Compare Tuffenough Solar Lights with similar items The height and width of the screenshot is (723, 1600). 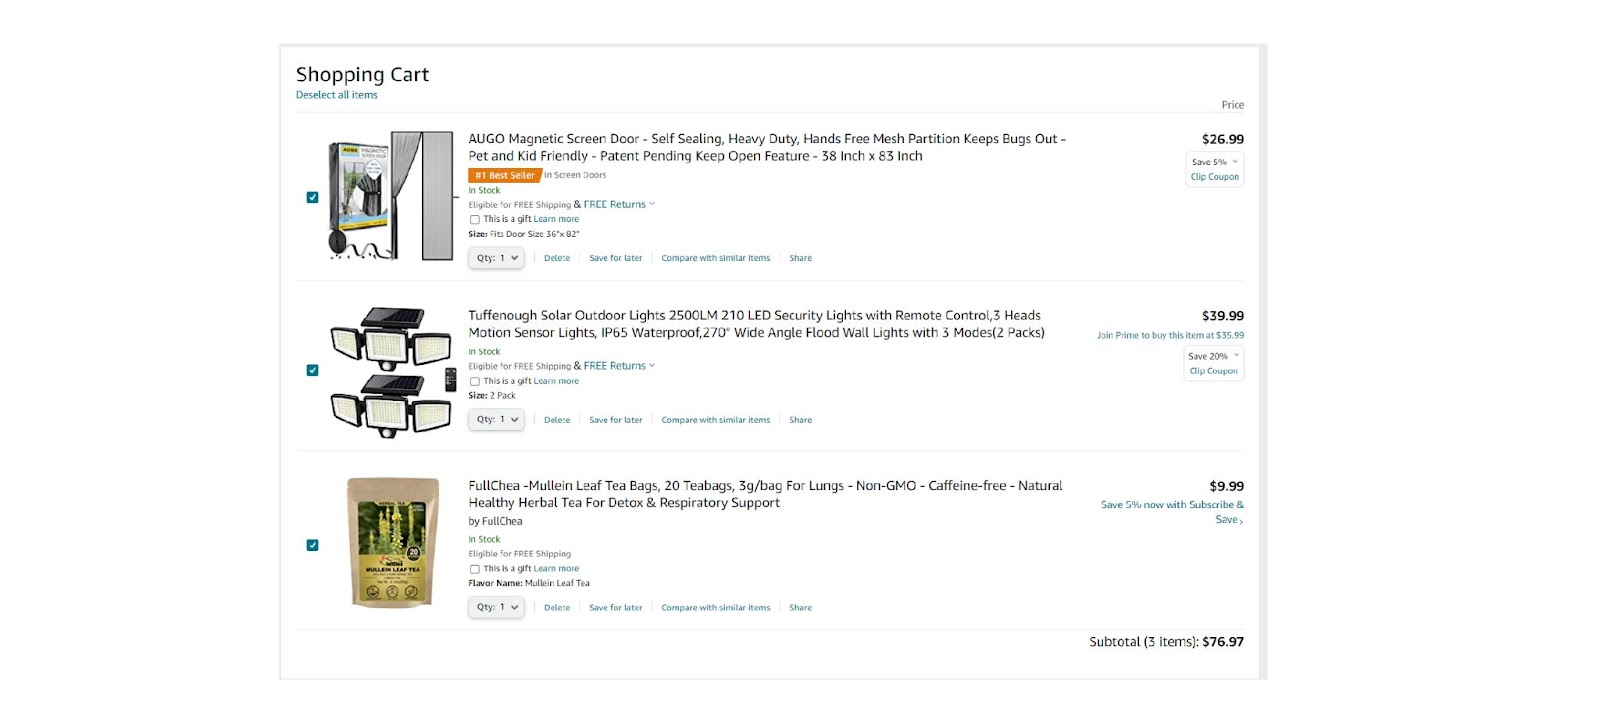716,420
